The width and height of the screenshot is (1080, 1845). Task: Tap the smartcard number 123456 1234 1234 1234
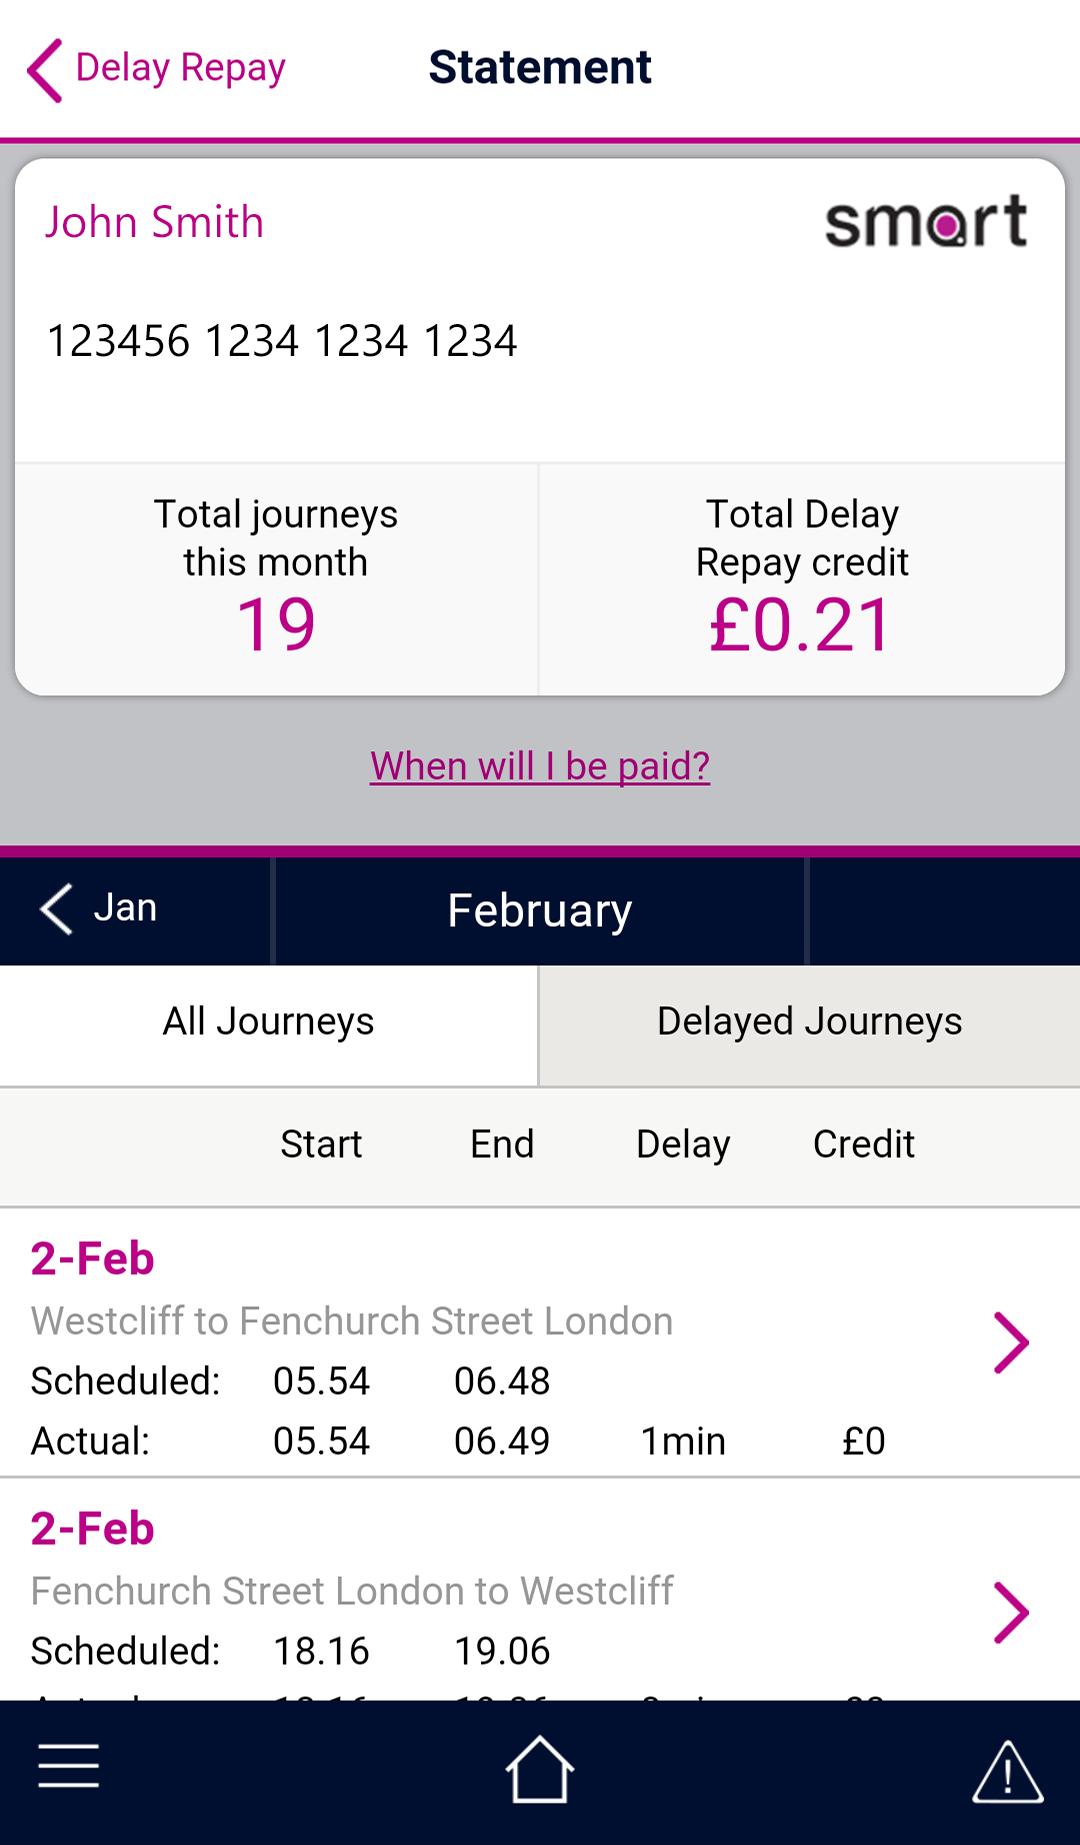(282, 341)
